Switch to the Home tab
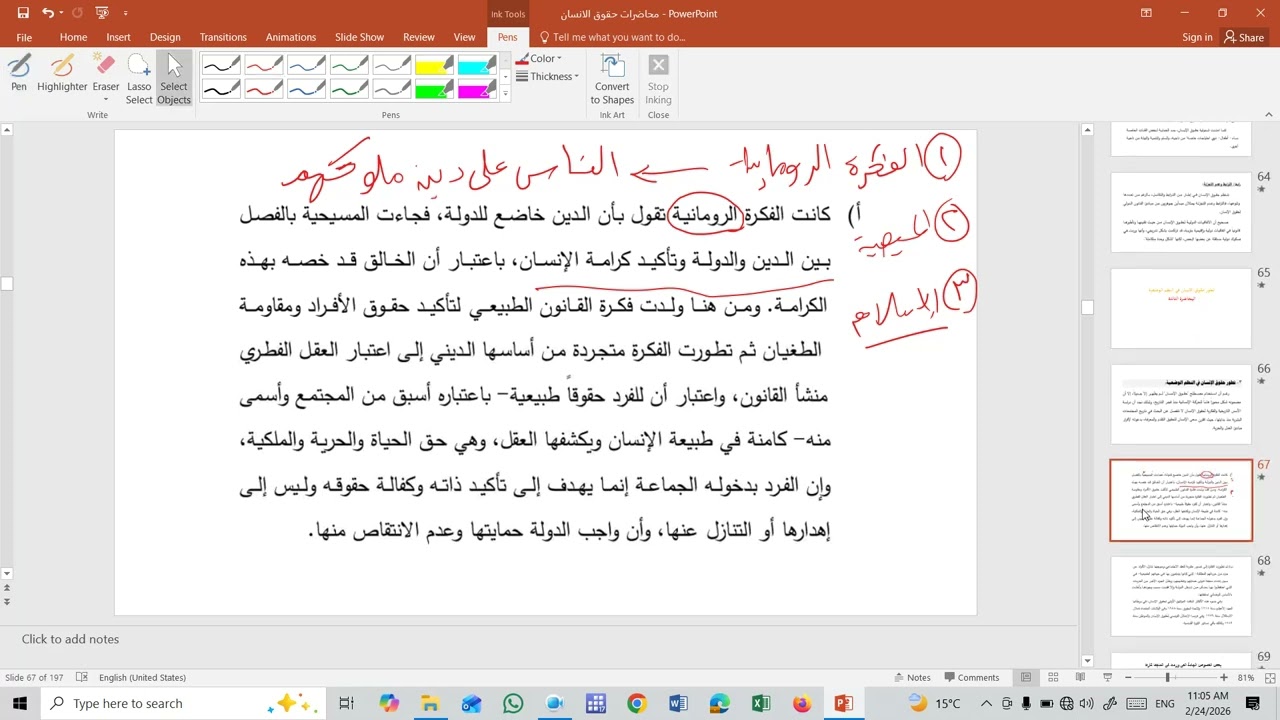Image resolution: width=1280 pixels, height=720 pixels. (73, 37)
